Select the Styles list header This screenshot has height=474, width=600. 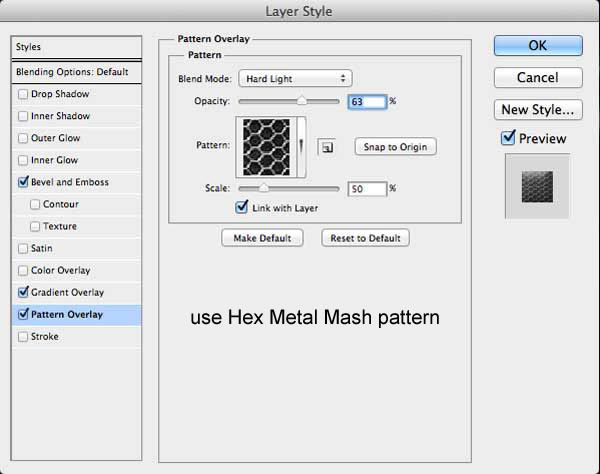[77, 47]
